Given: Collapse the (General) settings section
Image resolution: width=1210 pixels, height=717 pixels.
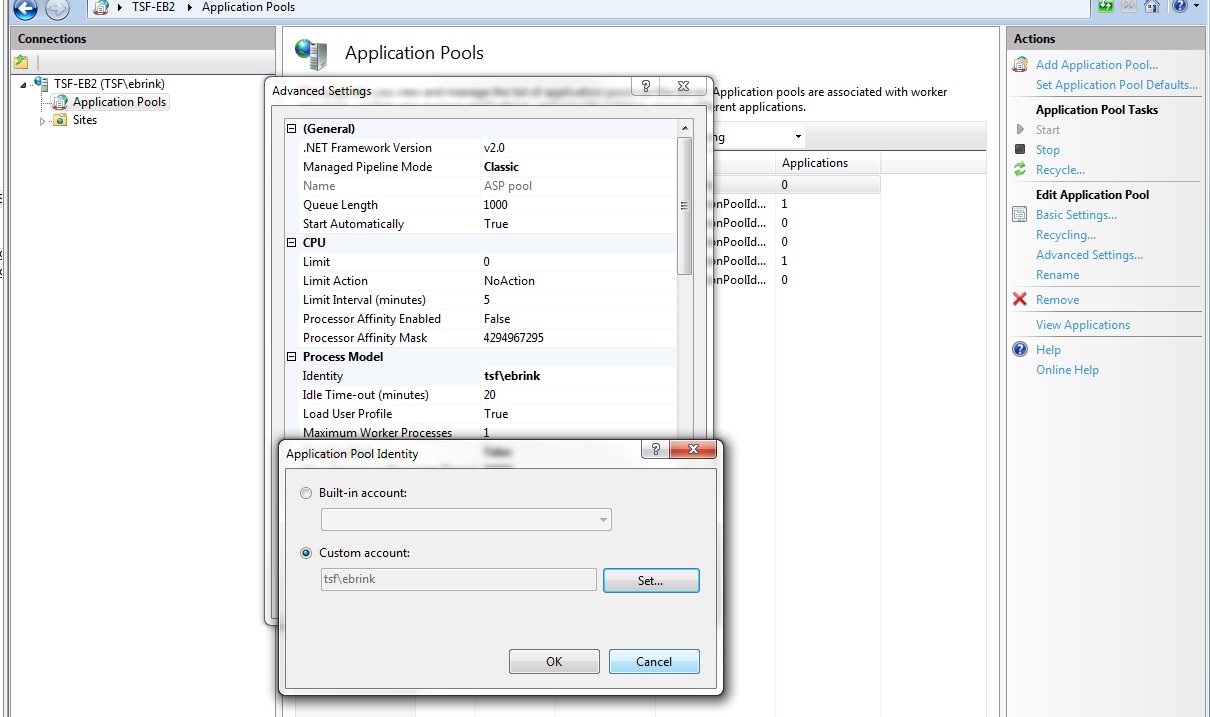Looking at the screenshot, I should [x=292, y=129].
